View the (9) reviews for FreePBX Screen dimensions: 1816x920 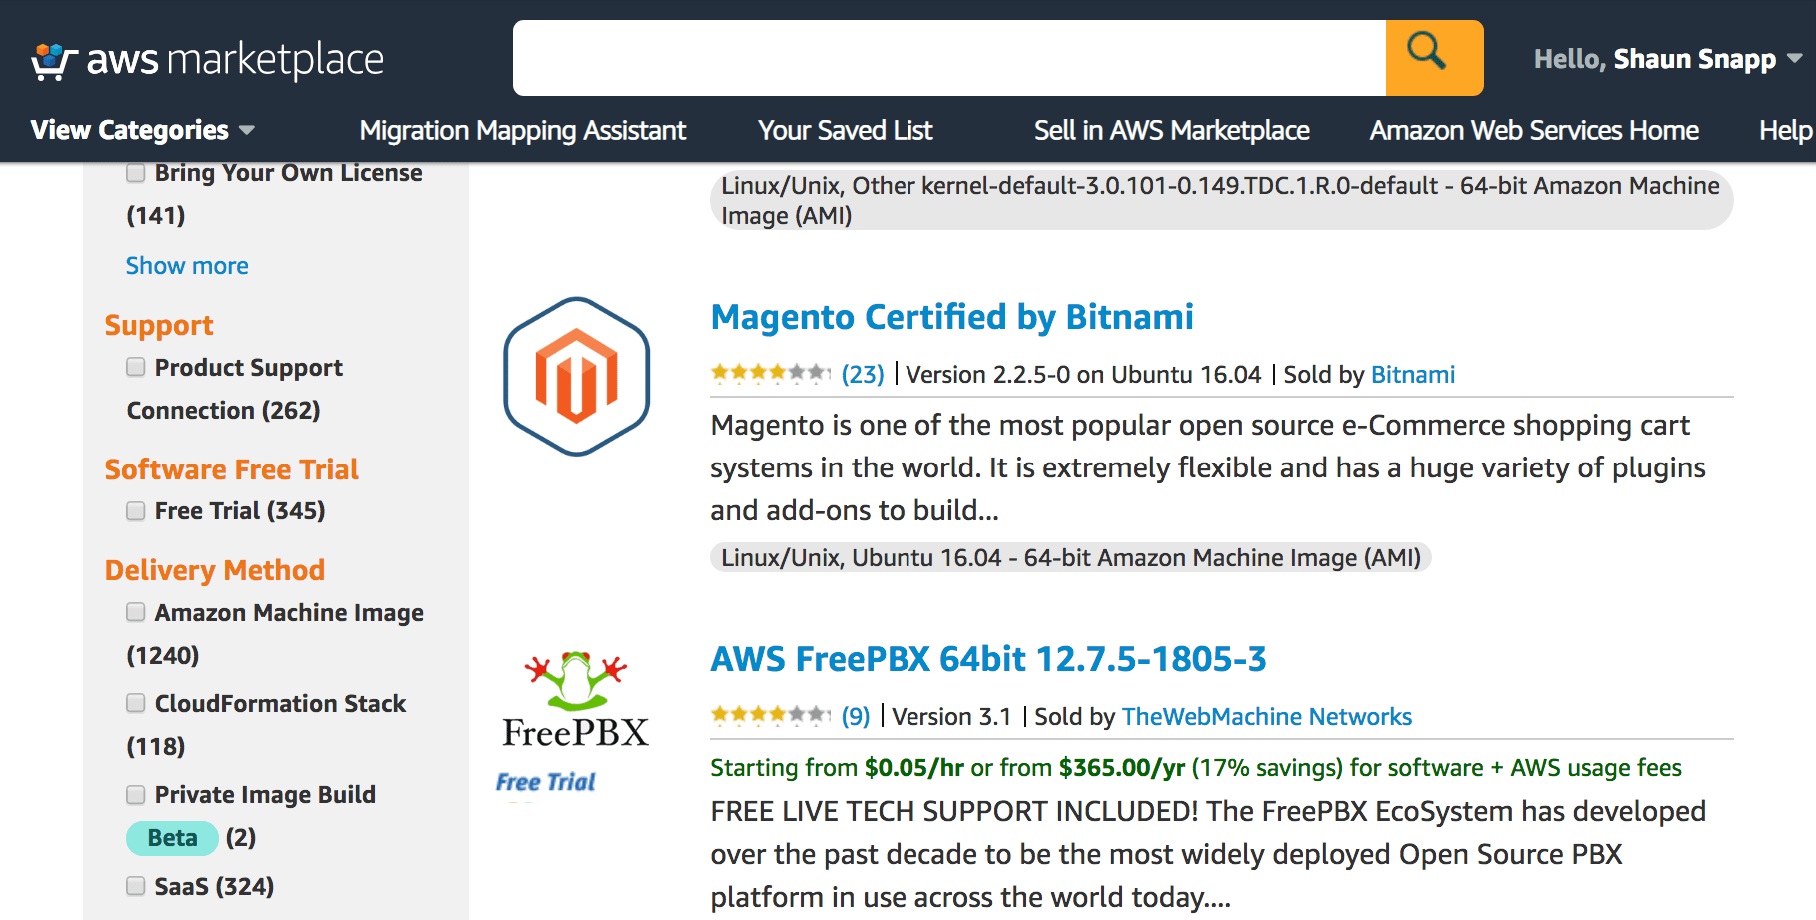(x=856, y=716)
